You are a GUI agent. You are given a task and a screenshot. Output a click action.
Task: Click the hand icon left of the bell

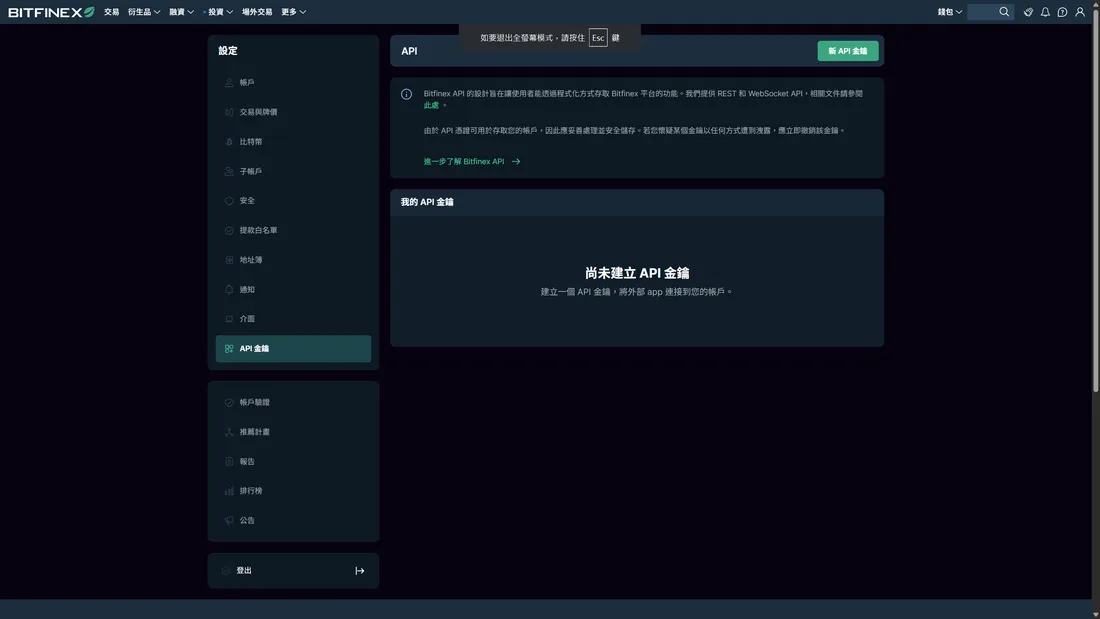1028,12
